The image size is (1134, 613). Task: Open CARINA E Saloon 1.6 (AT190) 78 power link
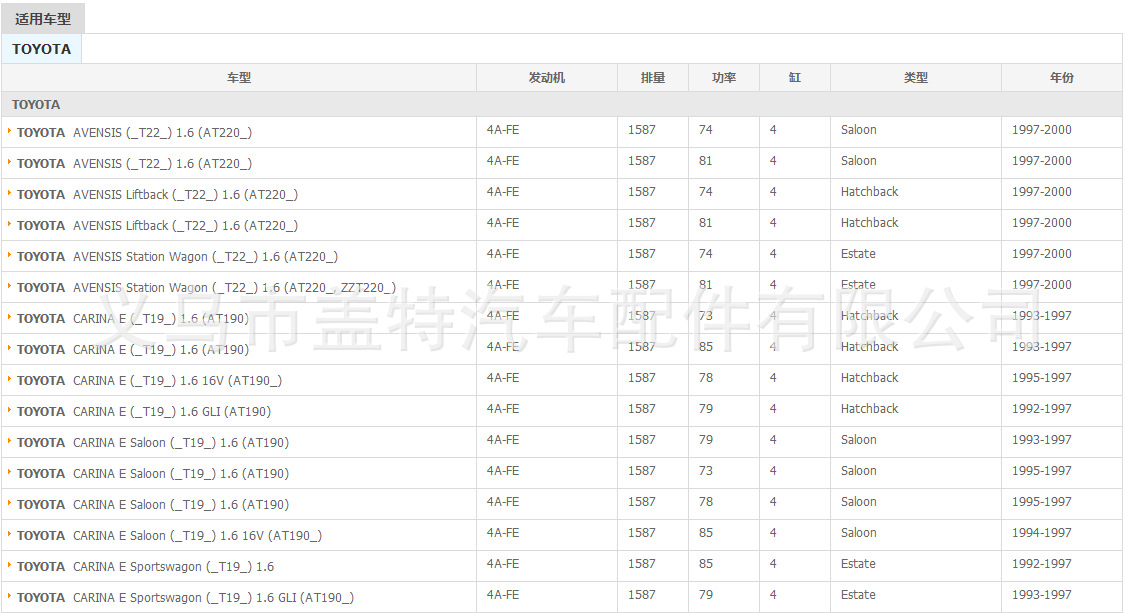coord(153,505)
